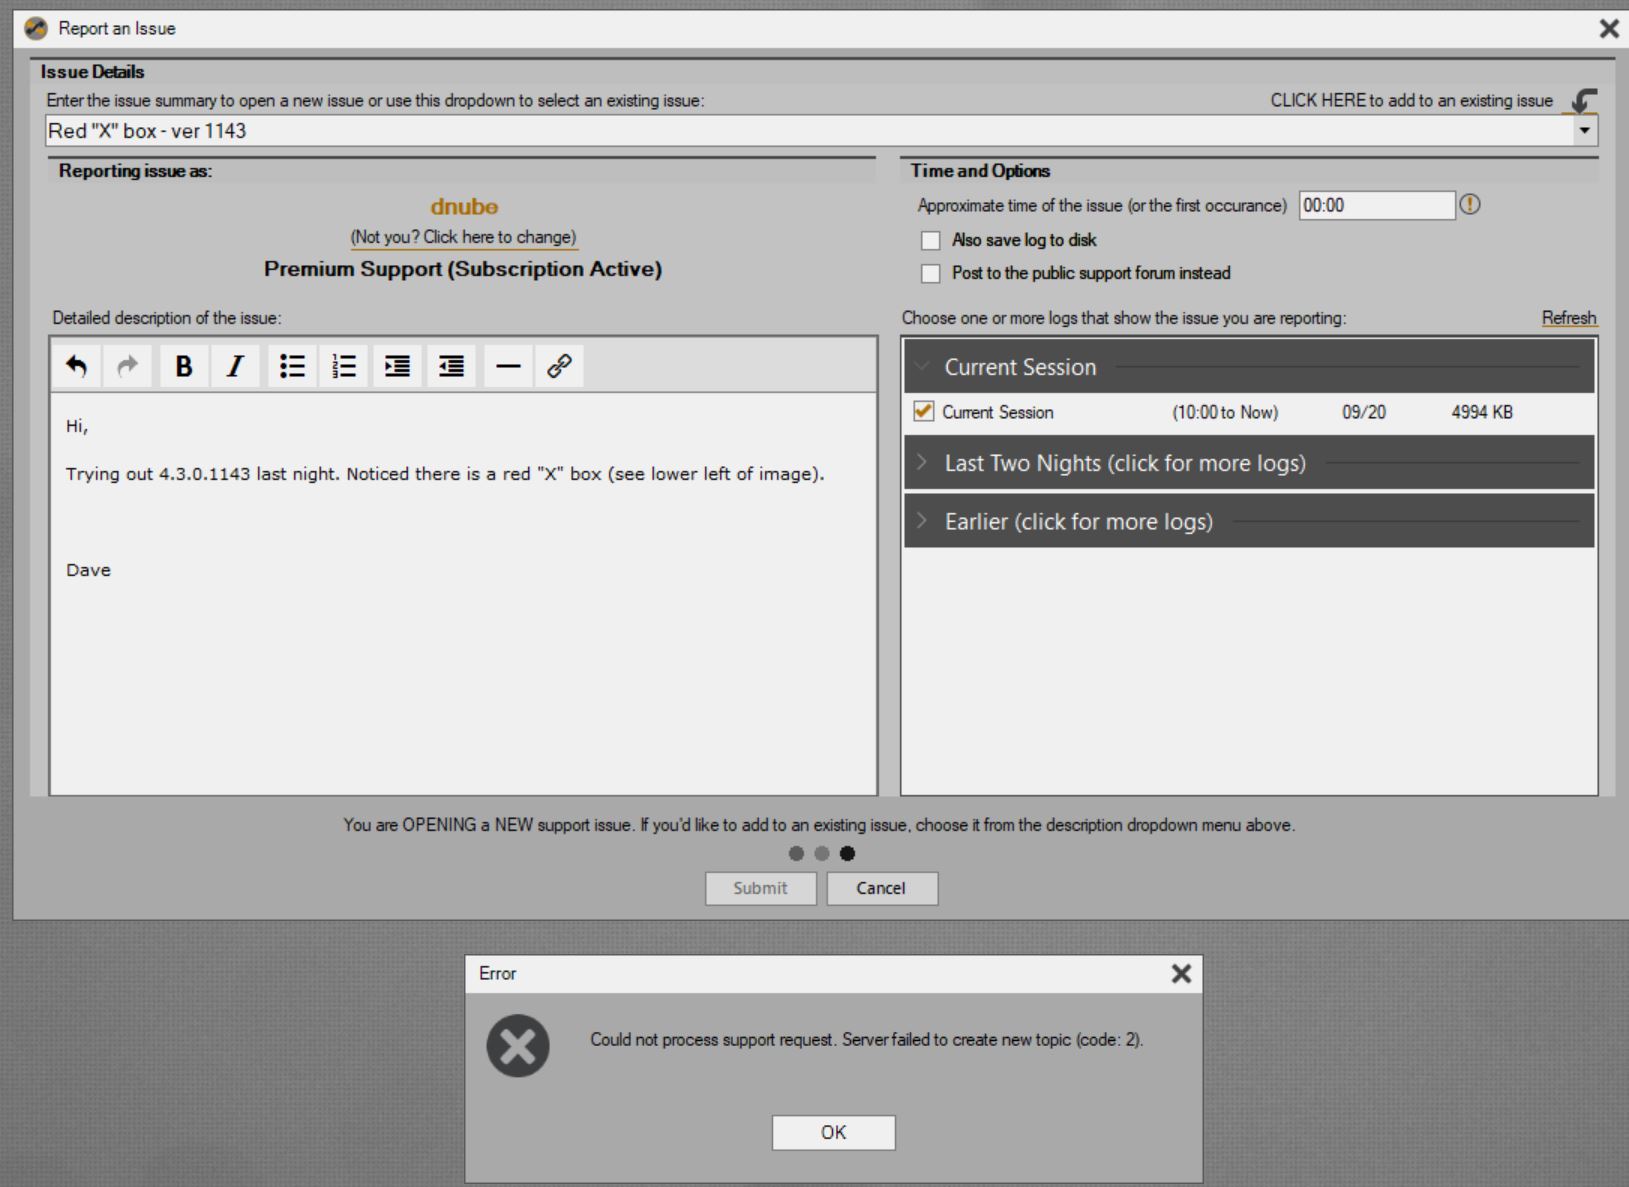The height and width of the screenshot is (1187, 1629).
Task: Expand Last Two Nights logs section
Action: (1249, 463)
